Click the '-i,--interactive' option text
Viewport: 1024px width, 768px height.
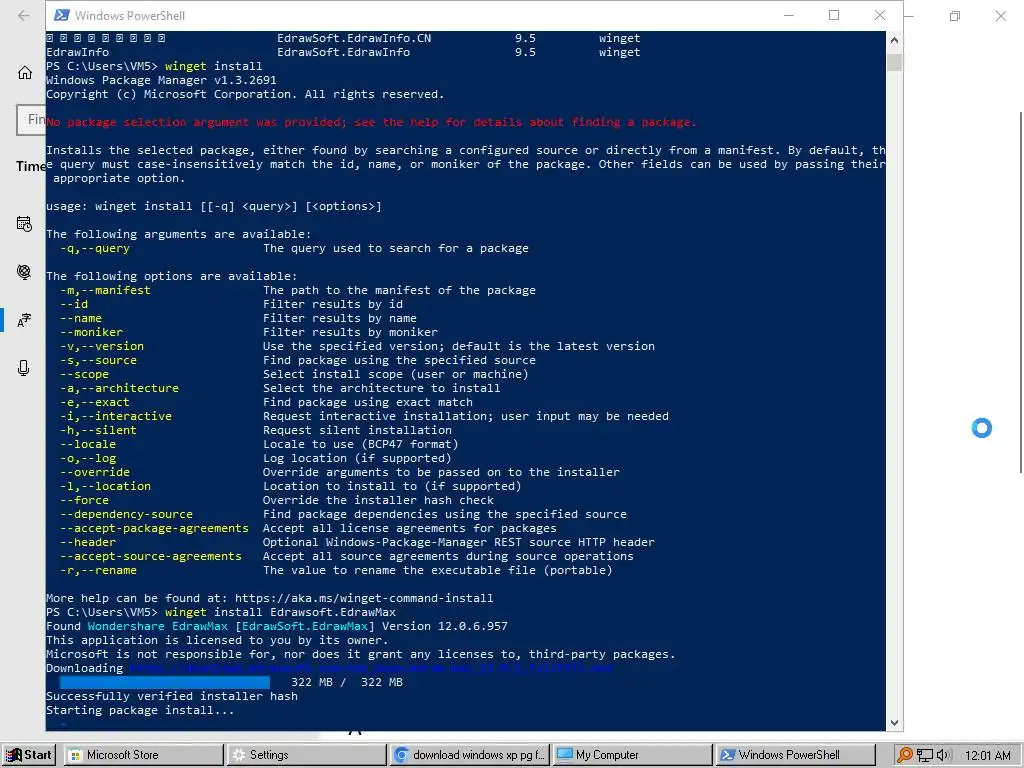tap(116, 416)
